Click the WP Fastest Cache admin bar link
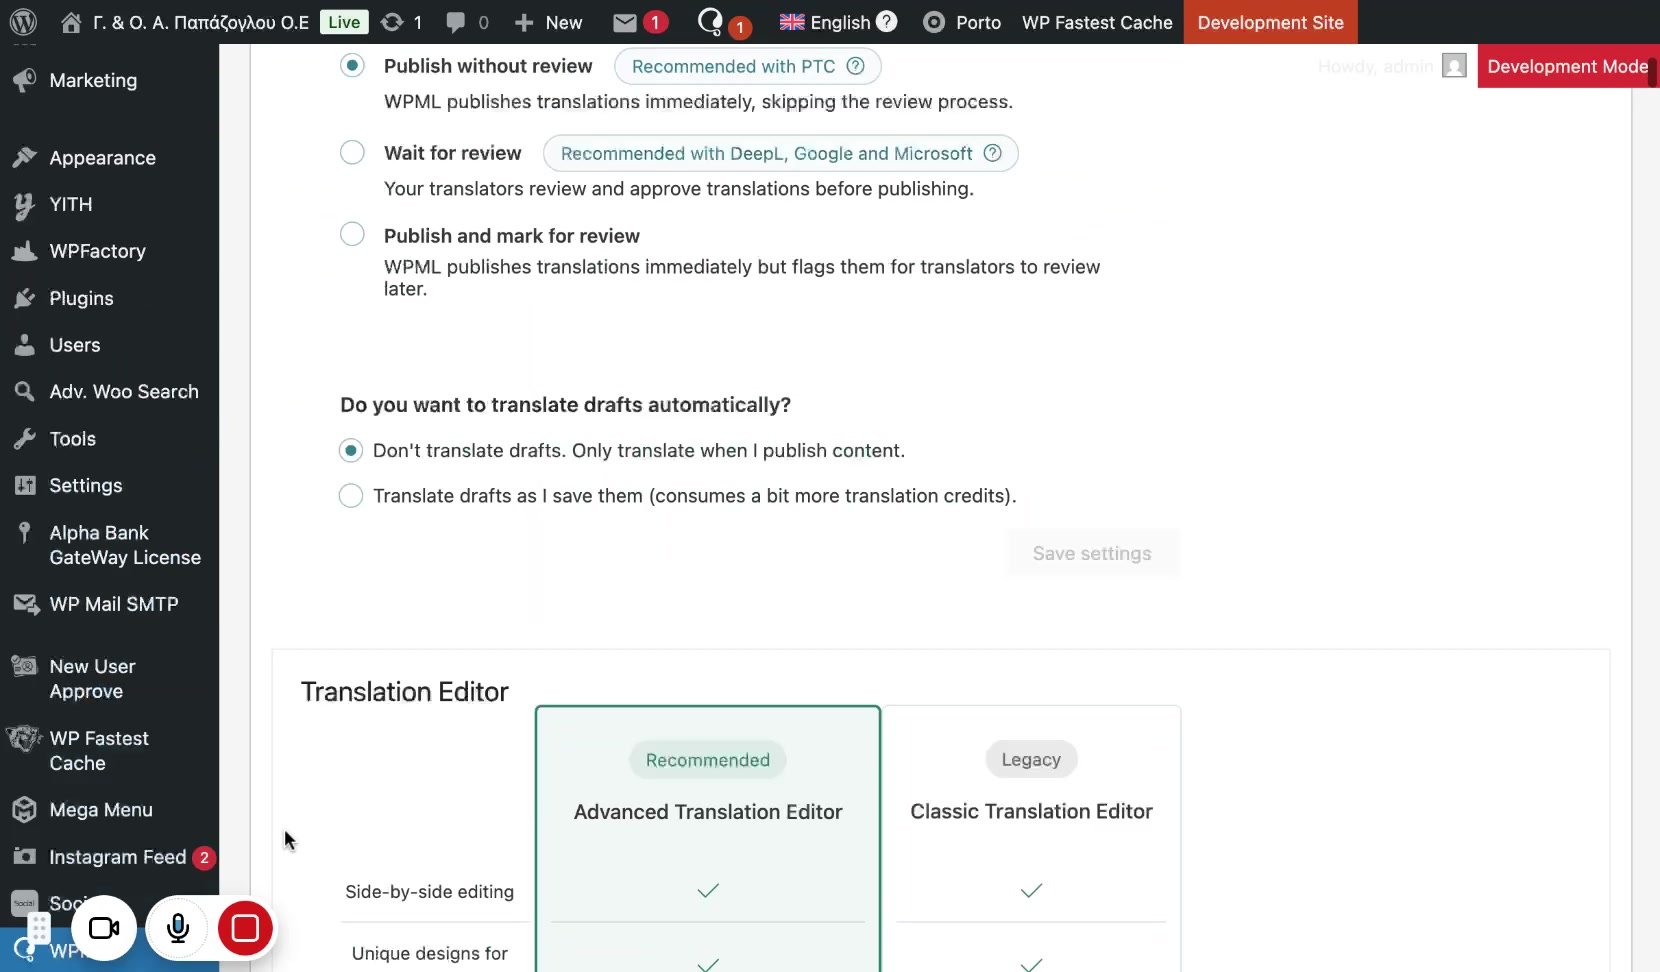Viewport: 1660px width, 972px height. [x=1097, y=22]
